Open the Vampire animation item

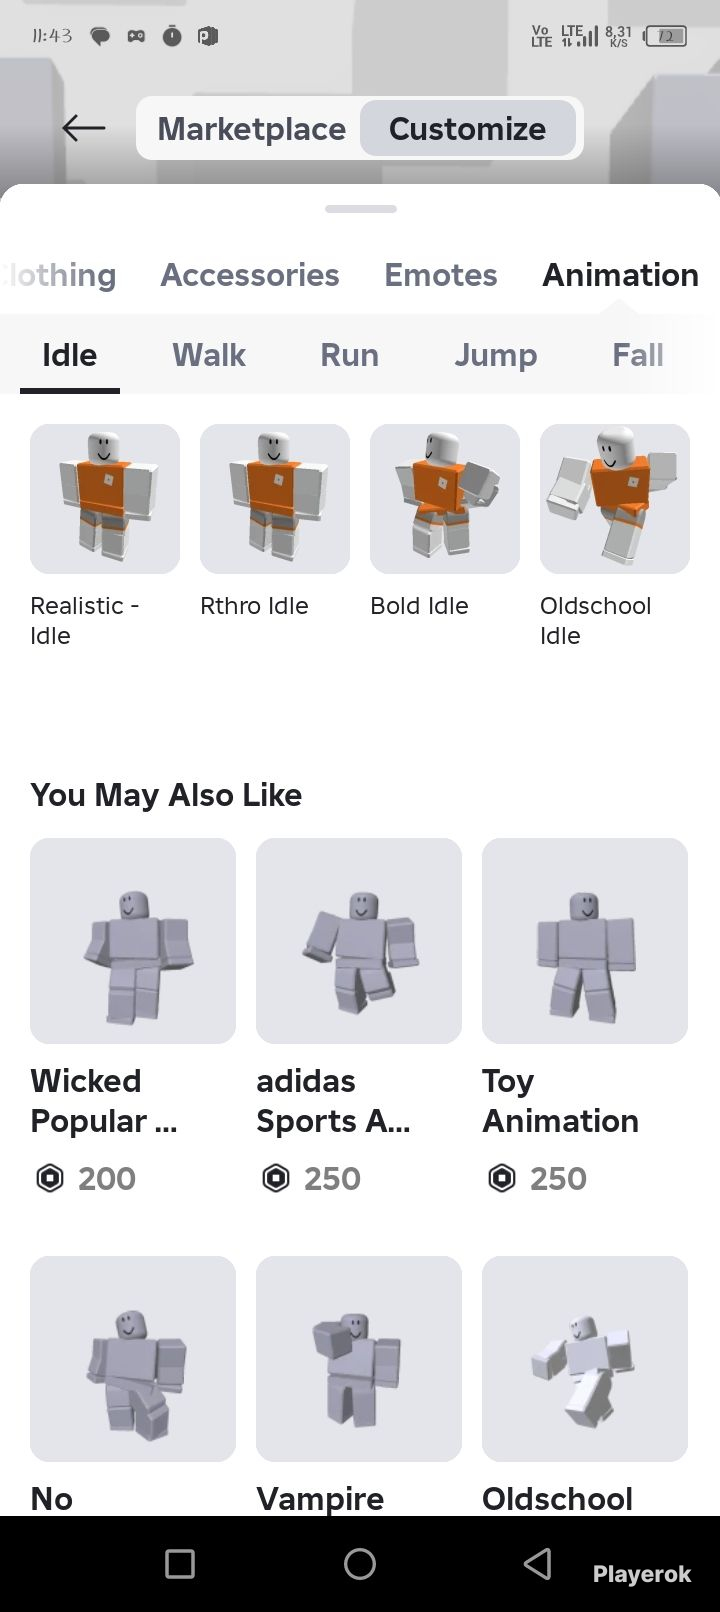pyautogui.click(x=359, y=1359)
